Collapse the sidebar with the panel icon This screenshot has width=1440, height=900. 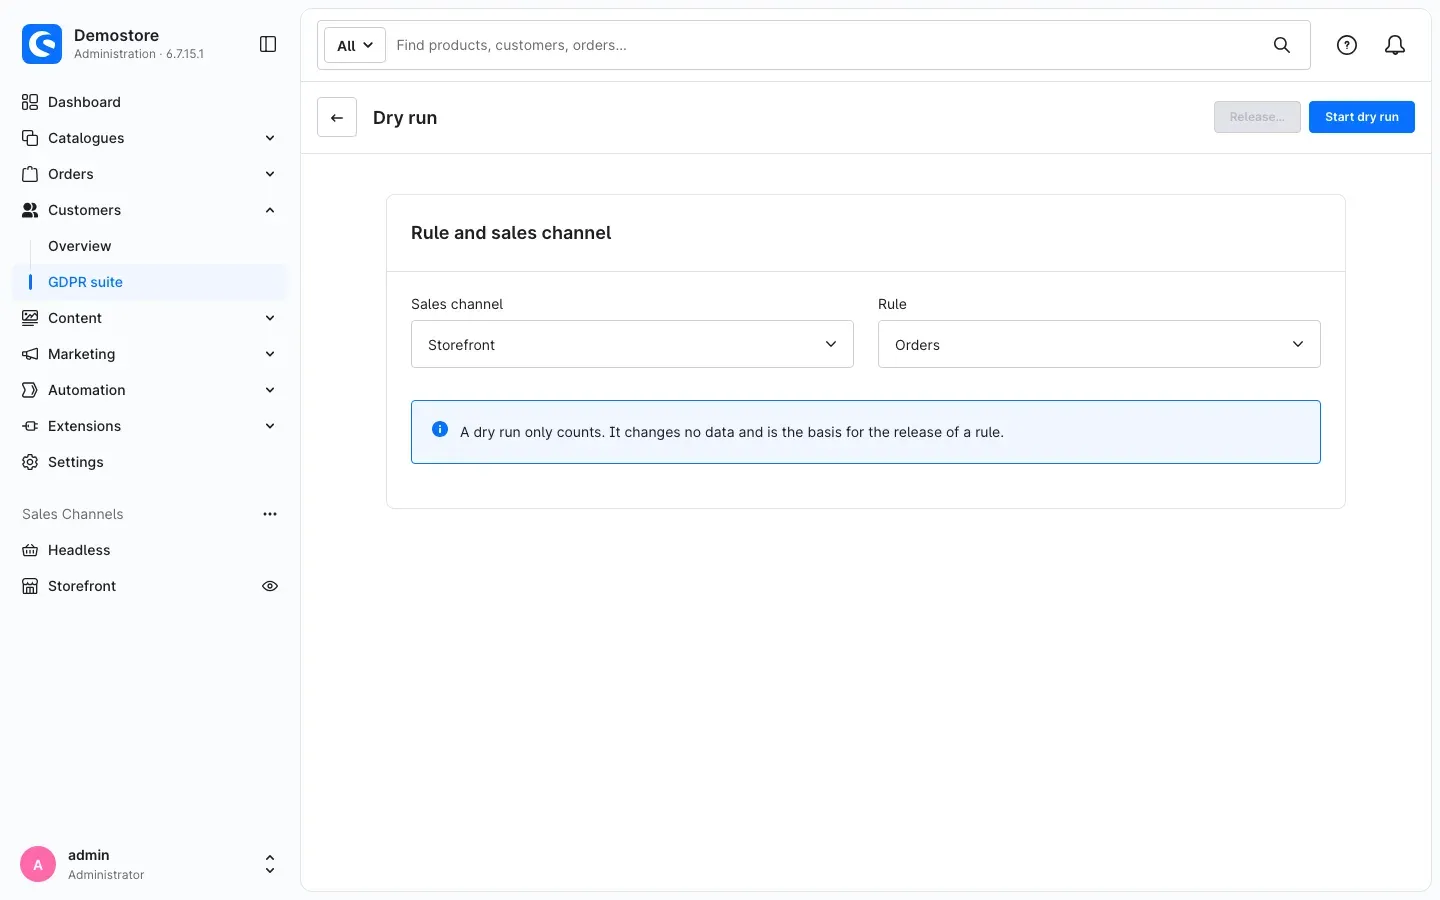(268, 44)
